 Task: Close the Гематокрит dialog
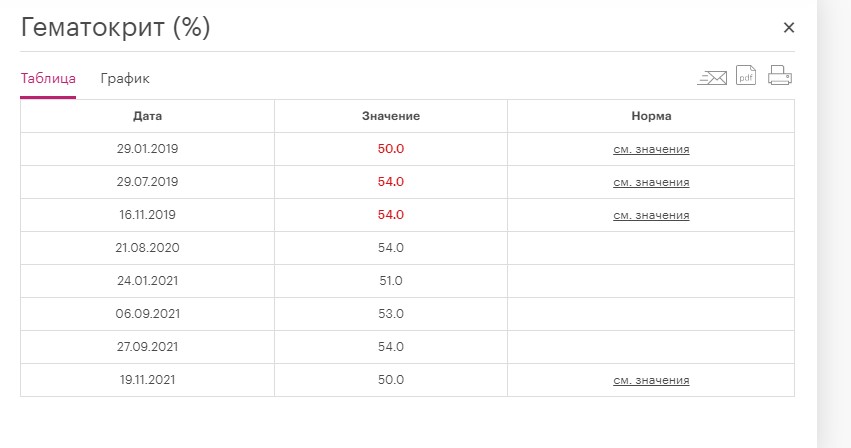click(789, 28)
